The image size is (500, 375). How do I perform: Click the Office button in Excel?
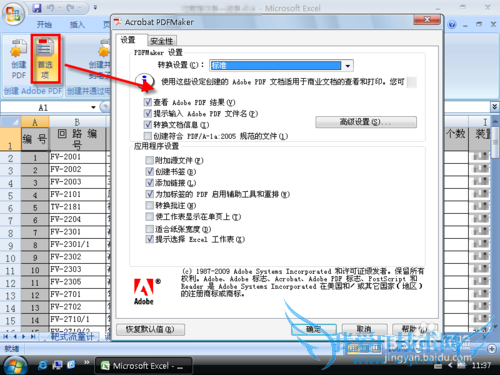pos(13,14)
